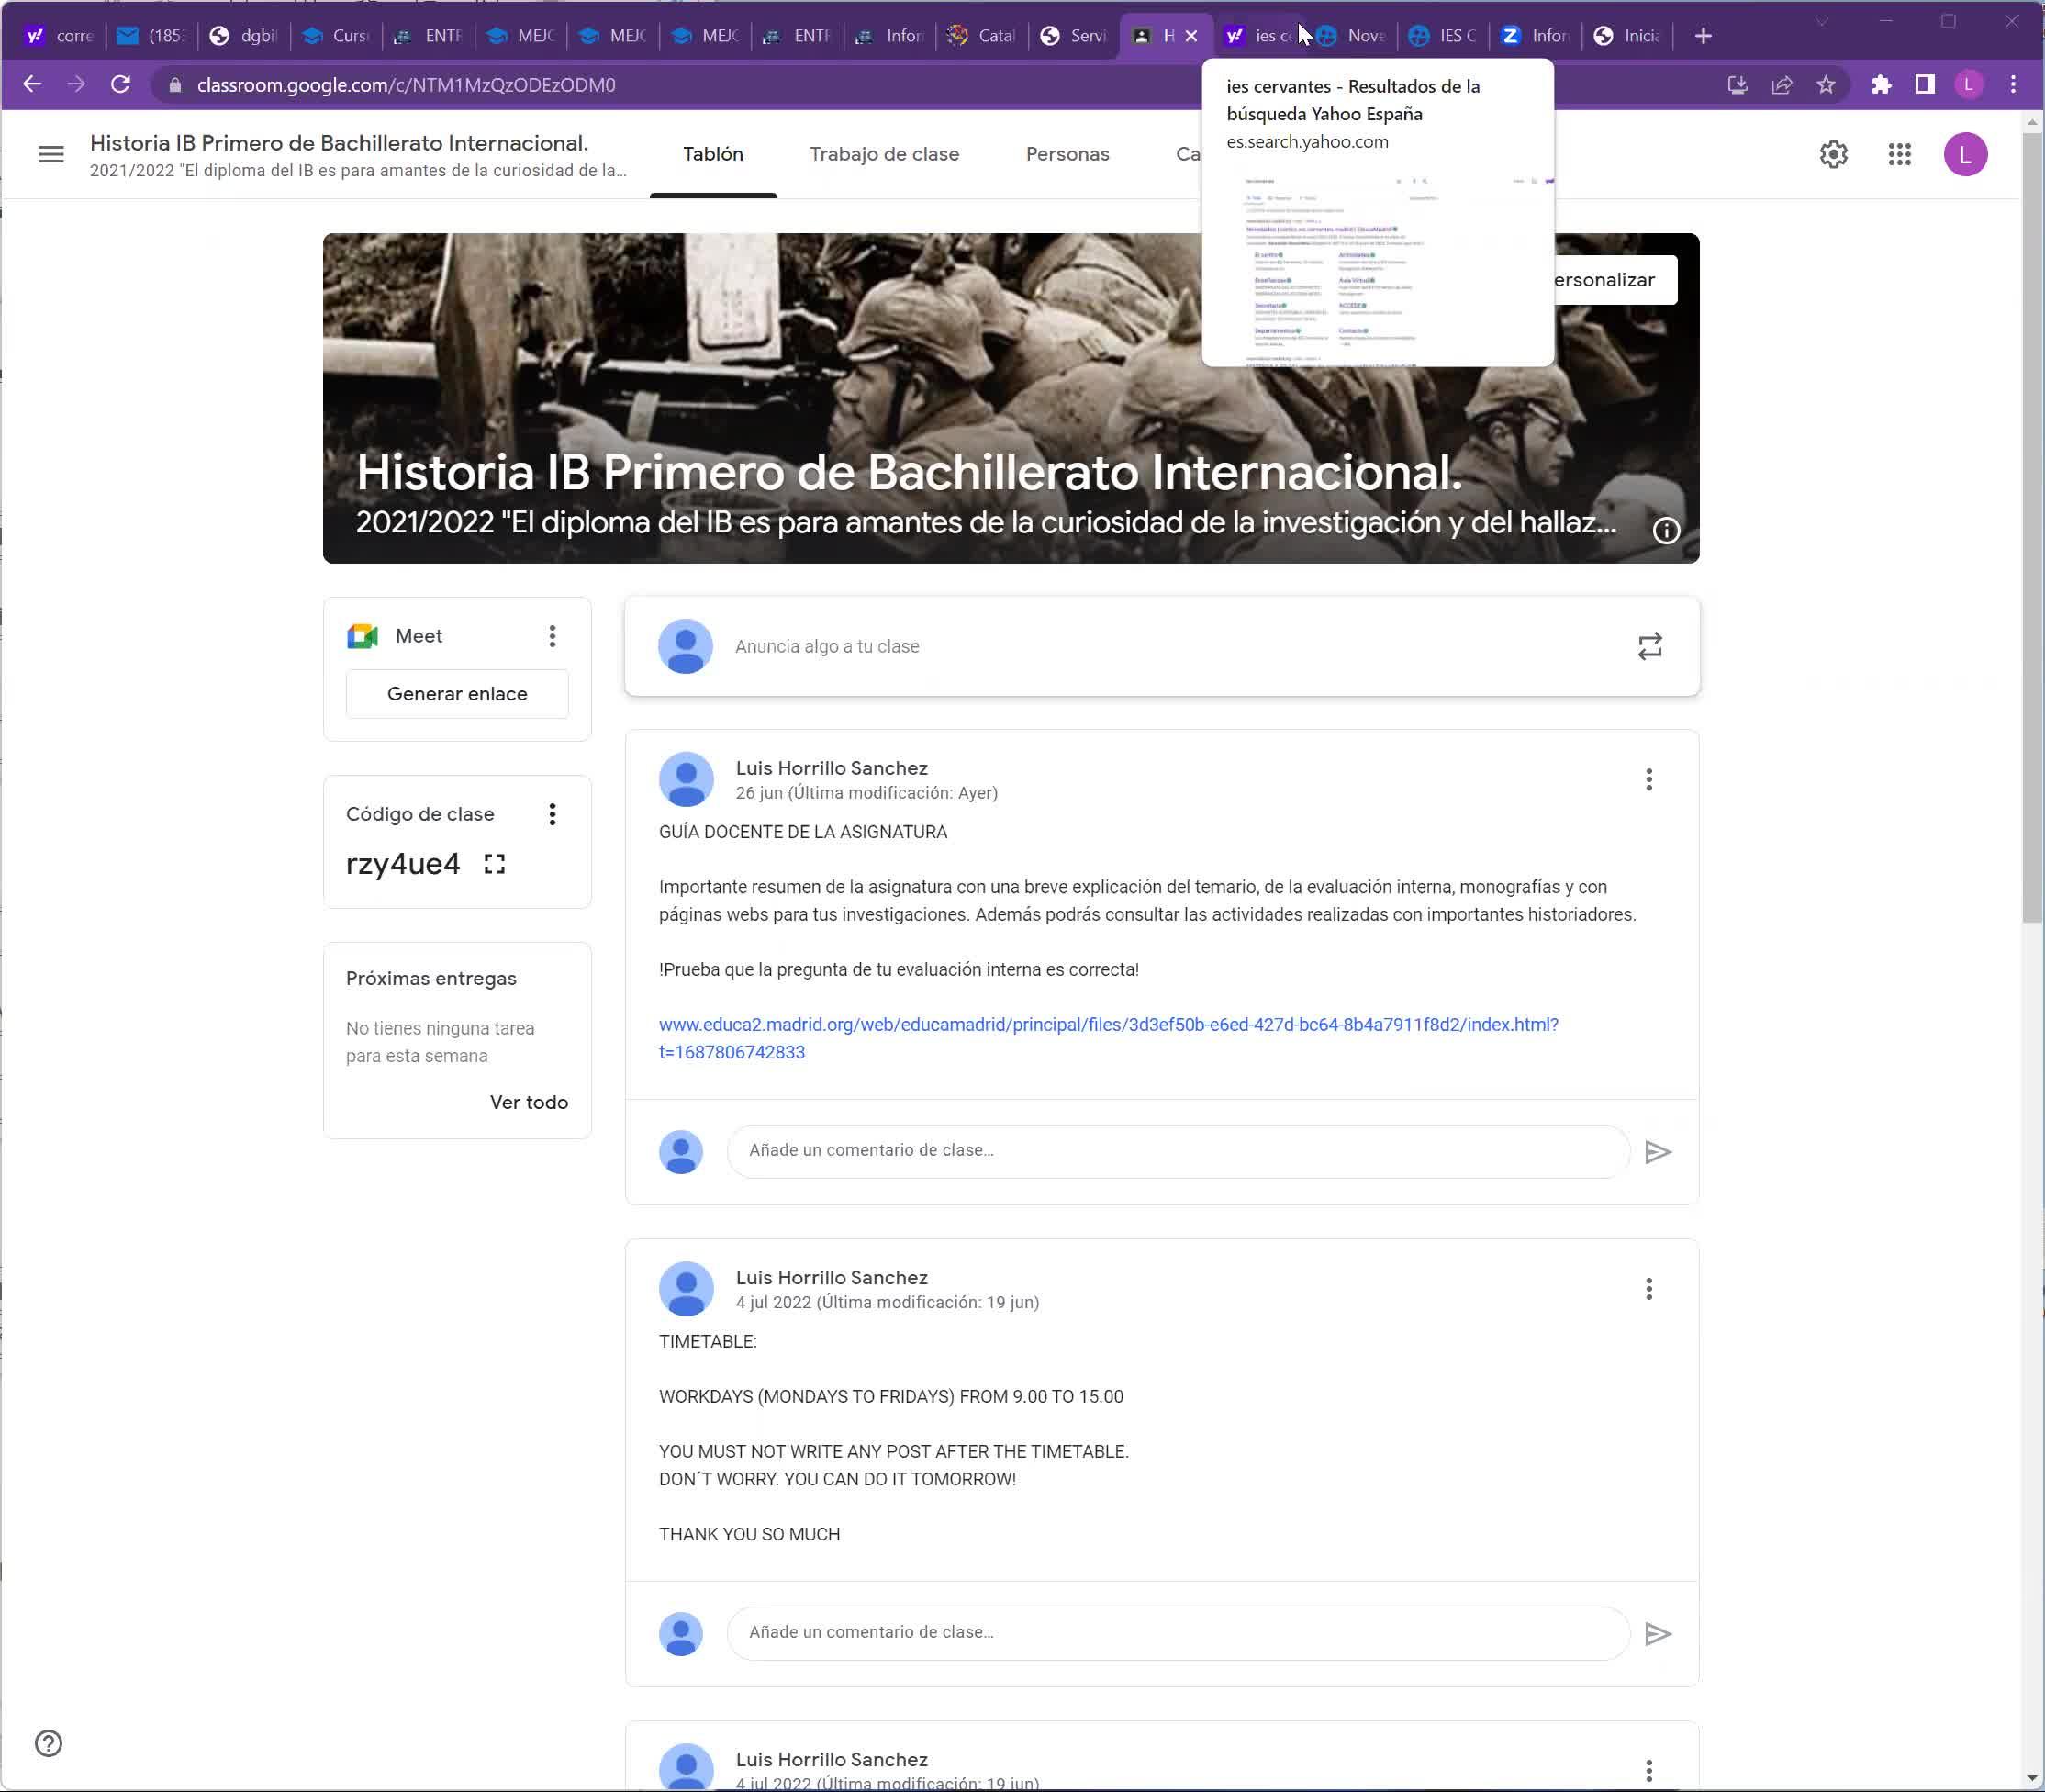The width and height of the screenshot is (2045, 1792).
Task: Open the help question mark icon
Action: pos(48,1744)
